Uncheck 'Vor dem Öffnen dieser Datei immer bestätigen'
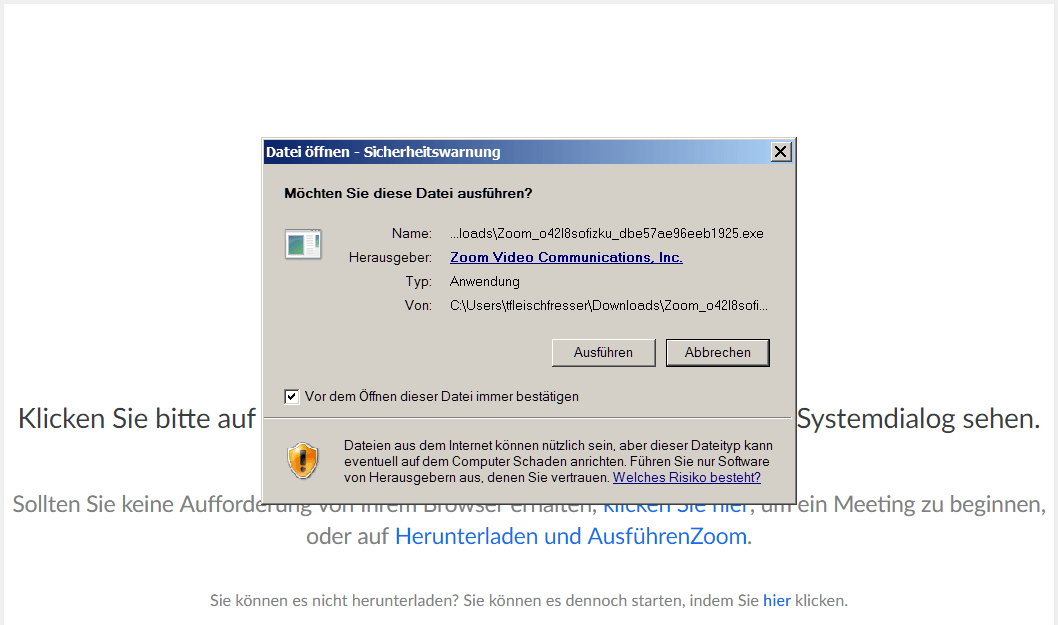This screenshot has width=1058, height=625. click(291, 397)
